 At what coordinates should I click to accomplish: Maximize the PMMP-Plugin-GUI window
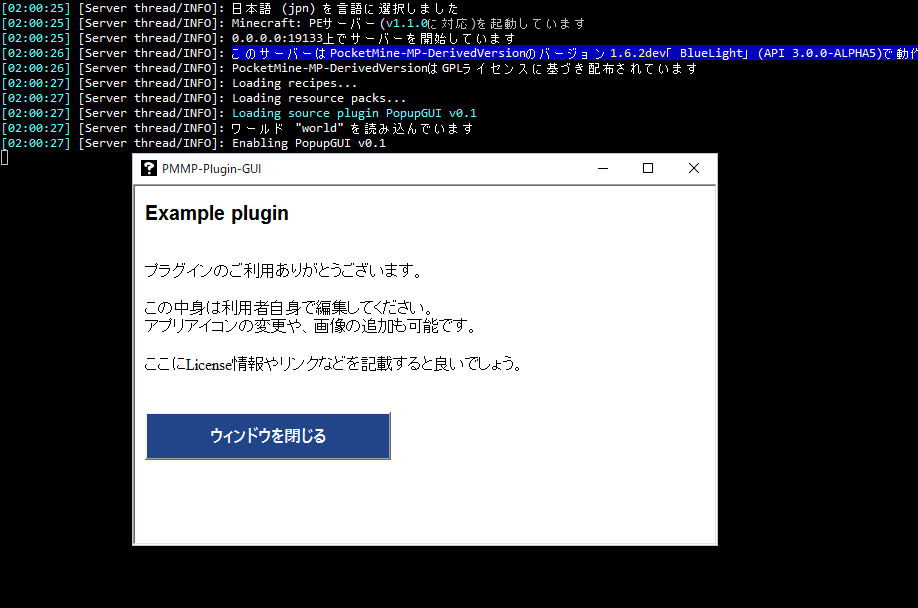(648, 169)
